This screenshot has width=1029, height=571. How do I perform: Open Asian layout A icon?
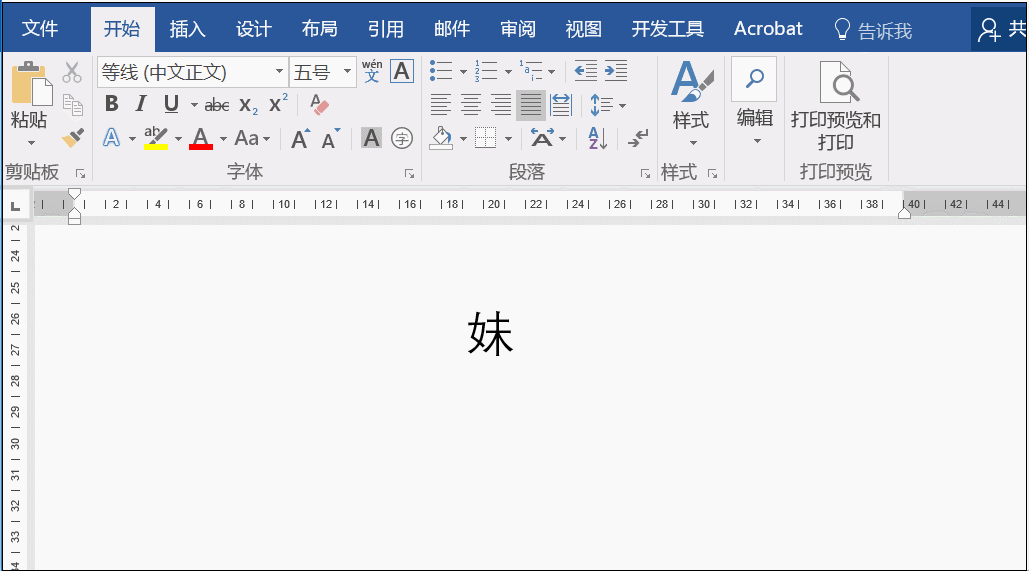point(542,138)
